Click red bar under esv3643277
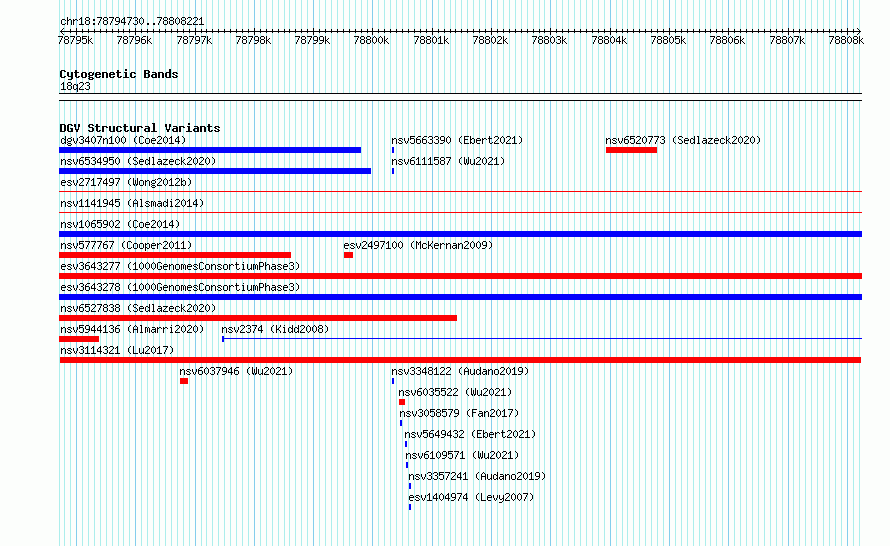Screen dimensions: 890x546 (460, 276)
